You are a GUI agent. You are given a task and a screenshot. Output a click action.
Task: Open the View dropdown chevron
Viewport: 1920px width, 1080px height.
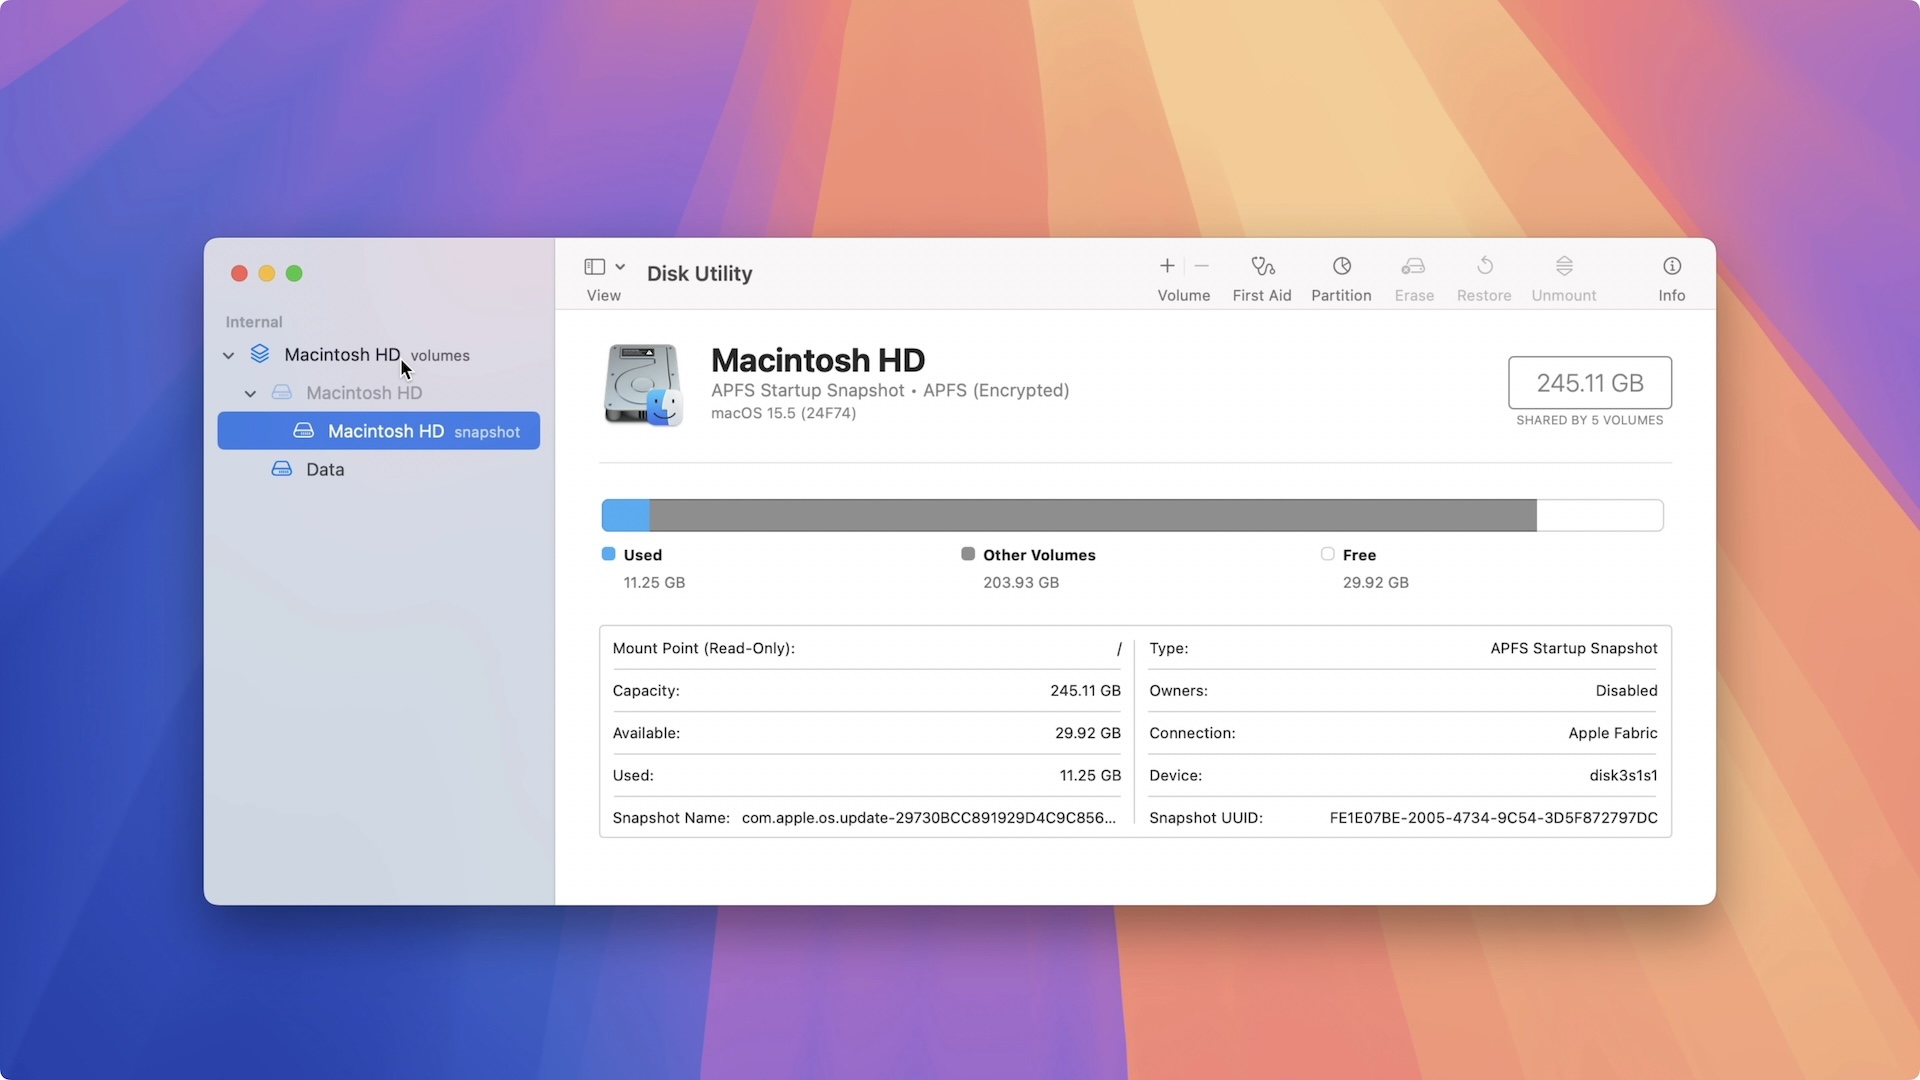pos(620,266)
